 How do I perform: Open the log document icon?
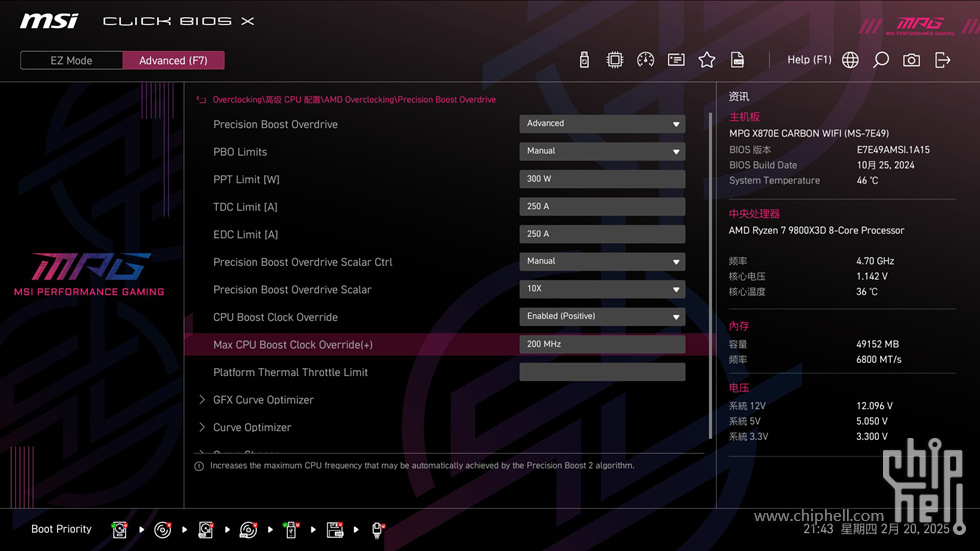click(737, 60)
